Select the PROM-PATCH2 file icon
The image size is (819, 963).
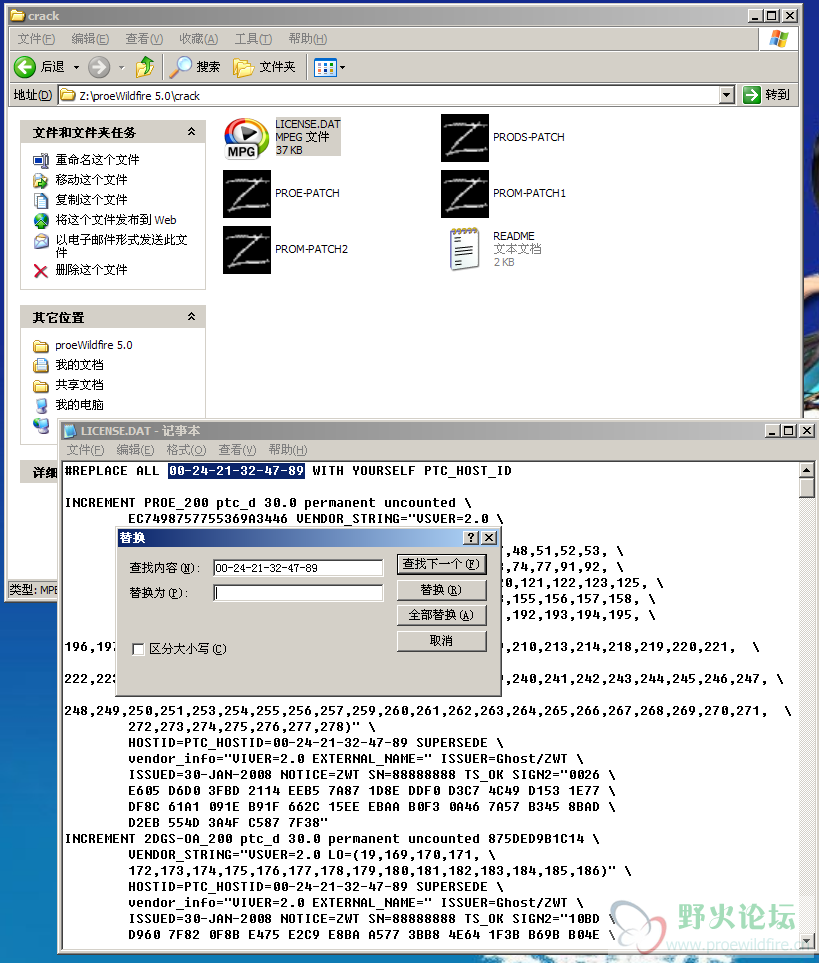click(x=247, y=250)
